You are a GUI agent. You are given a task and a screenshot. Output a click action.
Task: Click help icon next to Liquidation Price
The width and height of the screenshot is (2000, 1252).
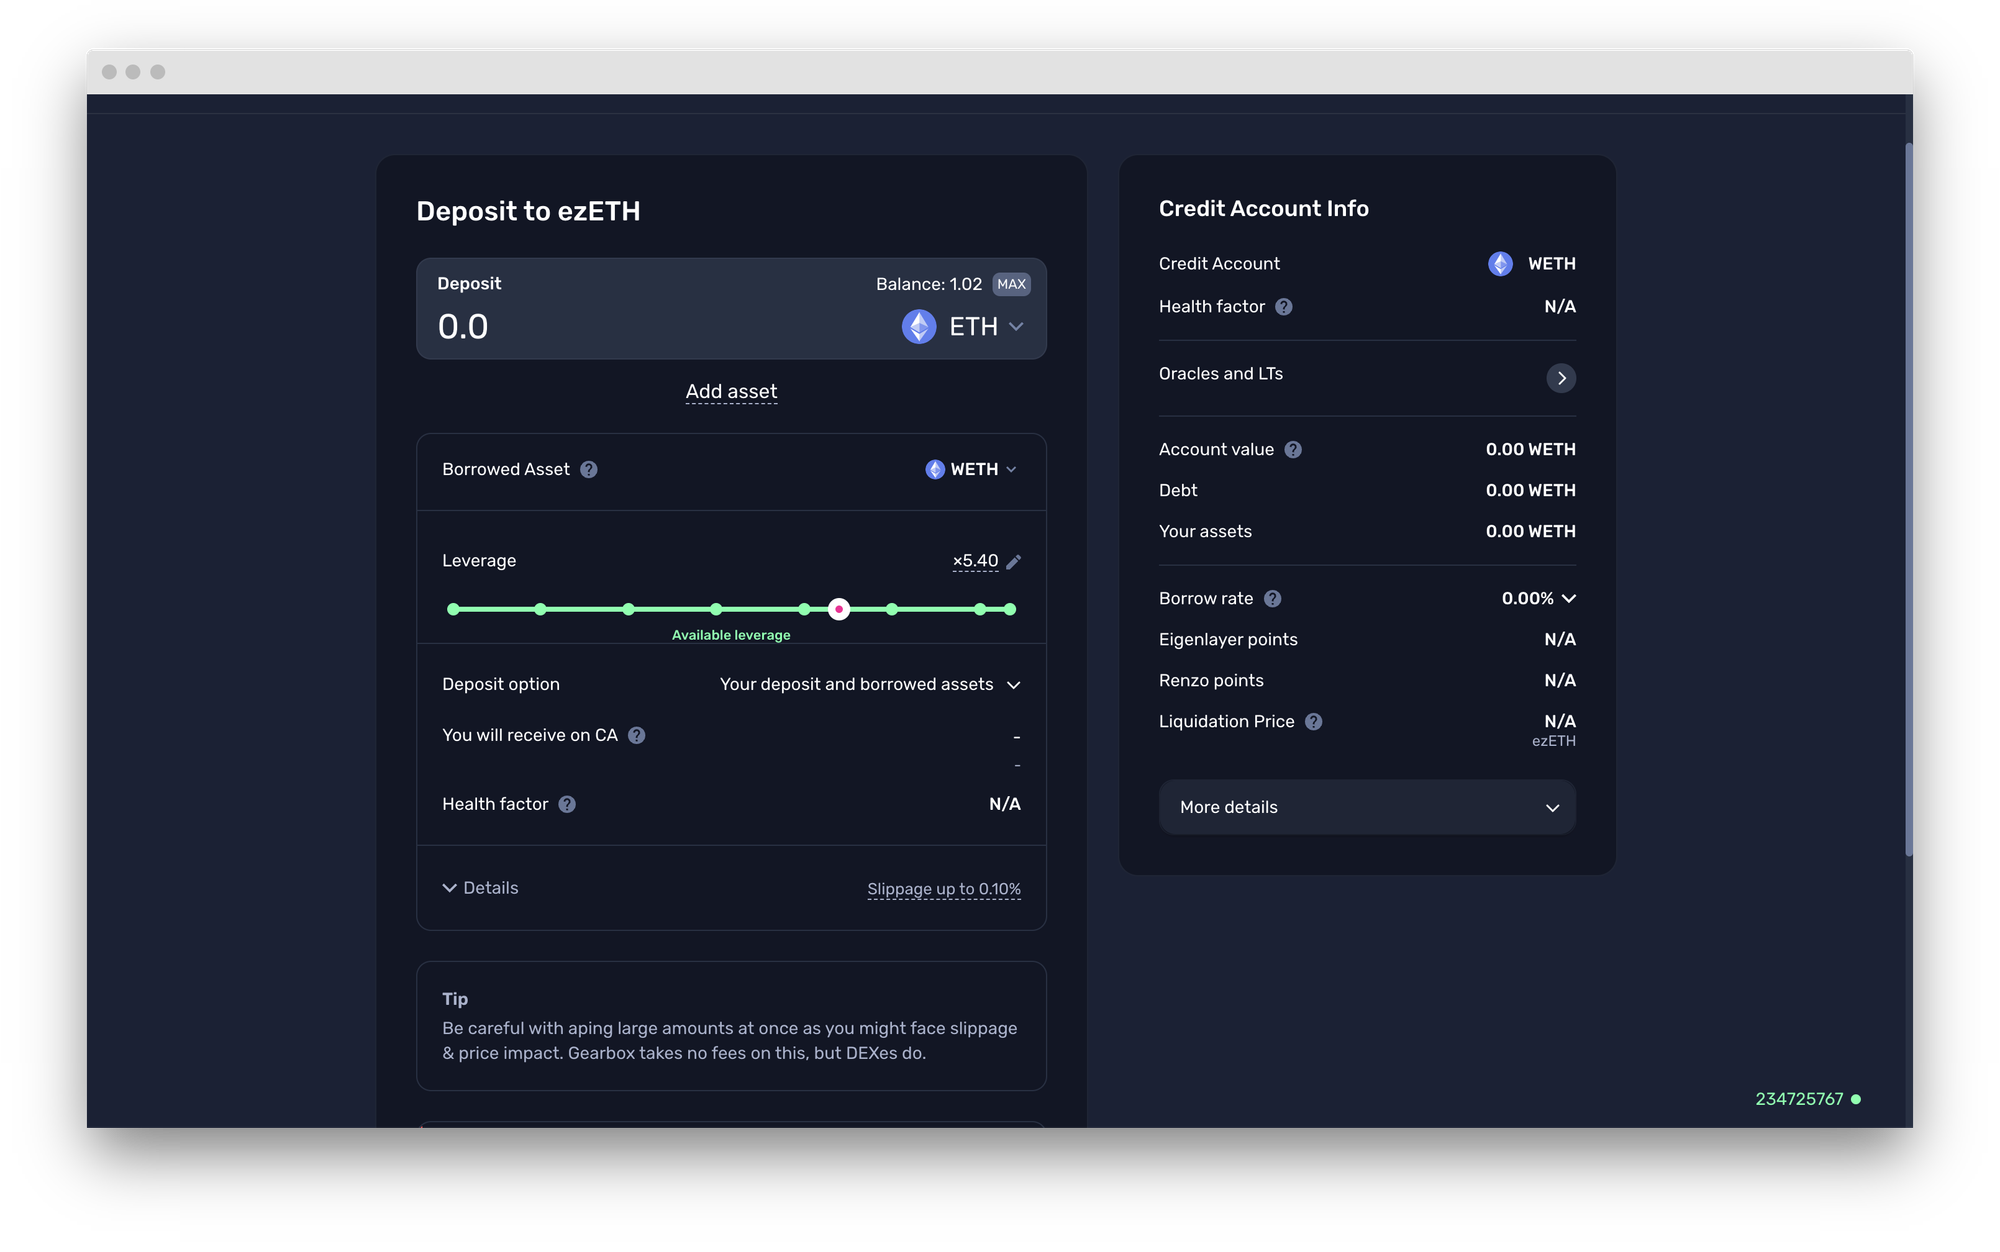pyautogui.click(x=1314, y=722)
